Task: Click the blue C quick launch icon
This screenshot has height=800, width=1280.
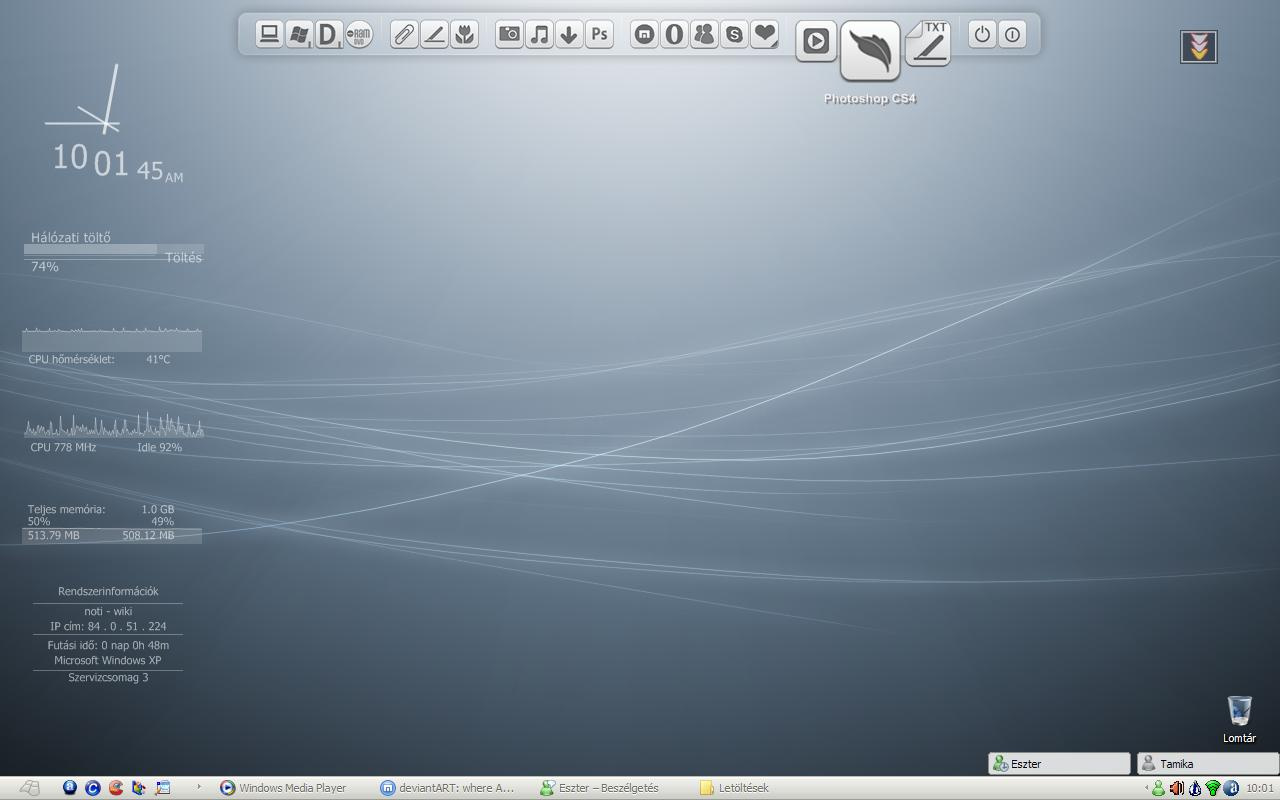Action: pos(92,788)
